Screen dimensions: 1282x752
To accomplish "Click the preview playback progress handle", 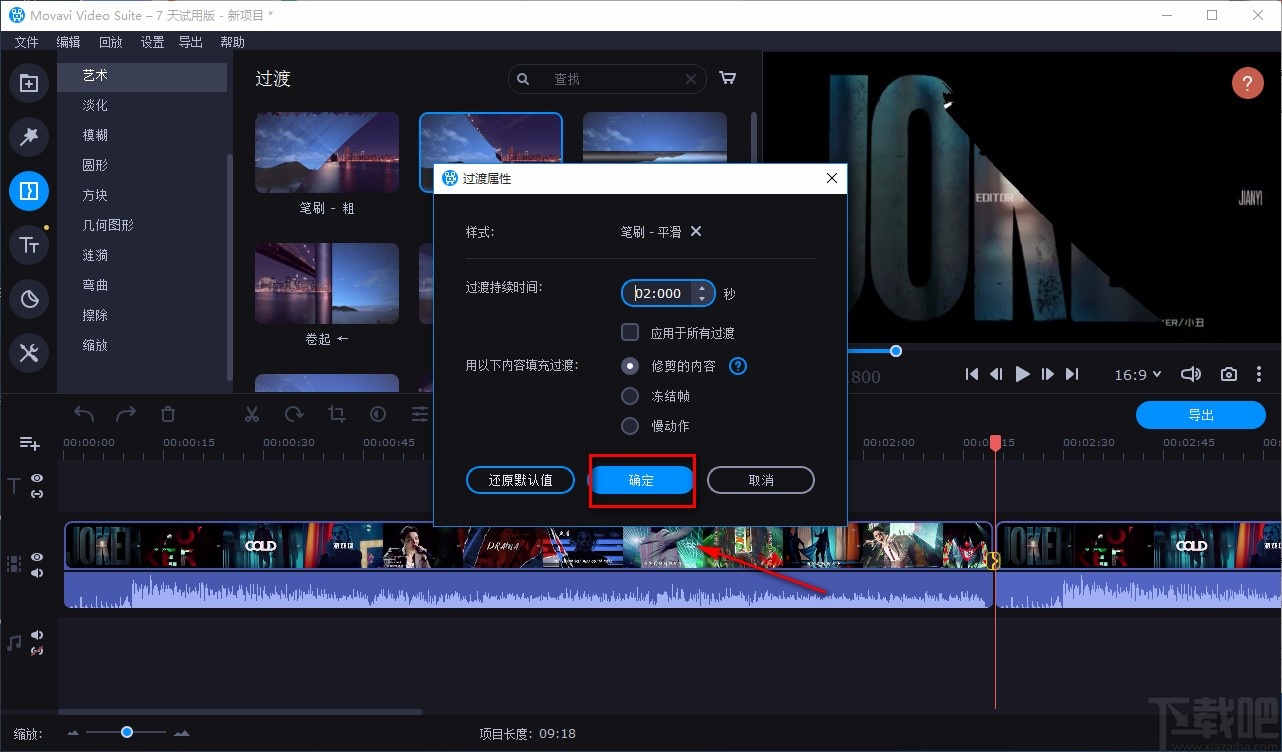I will (x=896, y=350).
